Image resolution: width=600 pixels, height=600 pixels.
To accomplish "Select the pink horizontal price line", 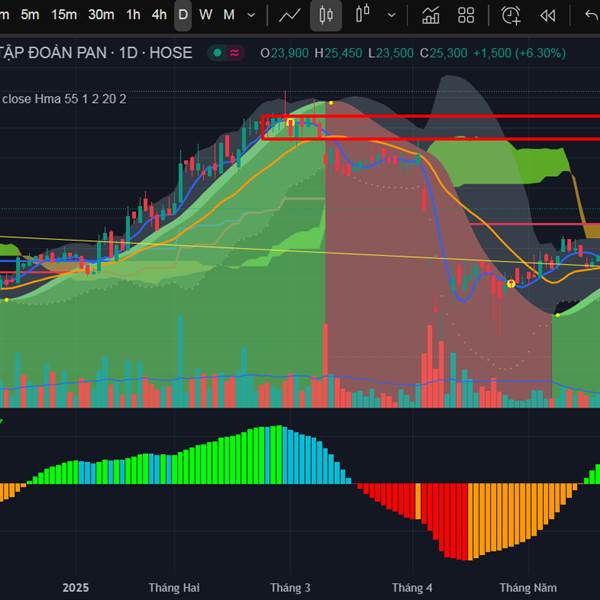I will click(535, 224).
